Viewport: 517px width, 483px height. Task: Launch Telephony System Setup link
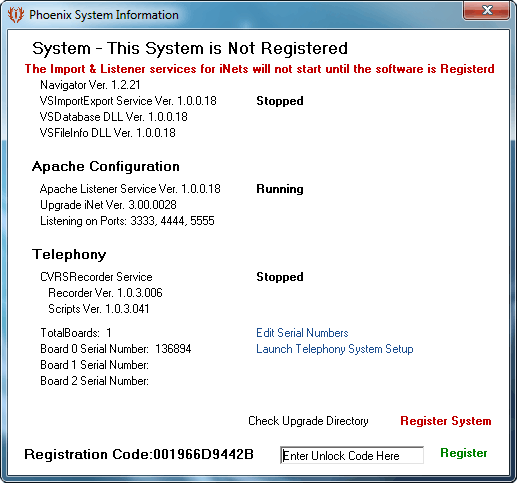[335, 349]
